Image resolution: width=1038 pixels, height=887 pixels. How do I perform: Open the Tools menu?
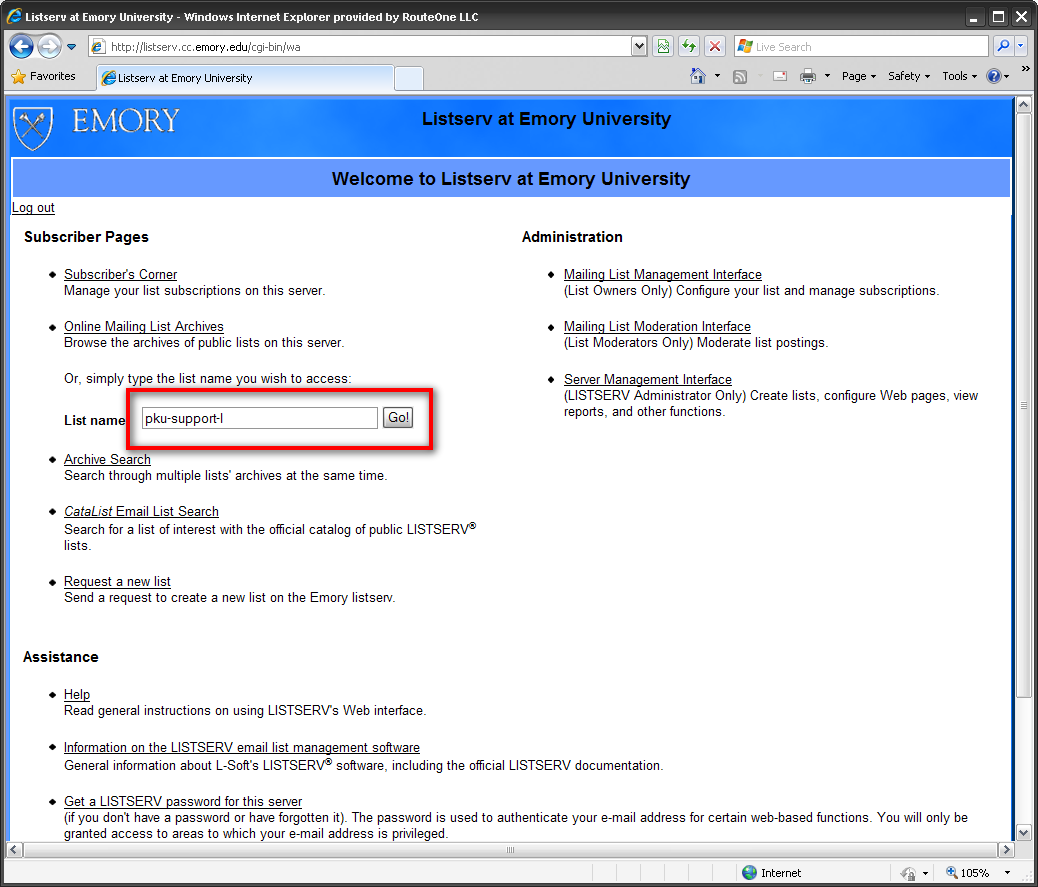point(959,76)
